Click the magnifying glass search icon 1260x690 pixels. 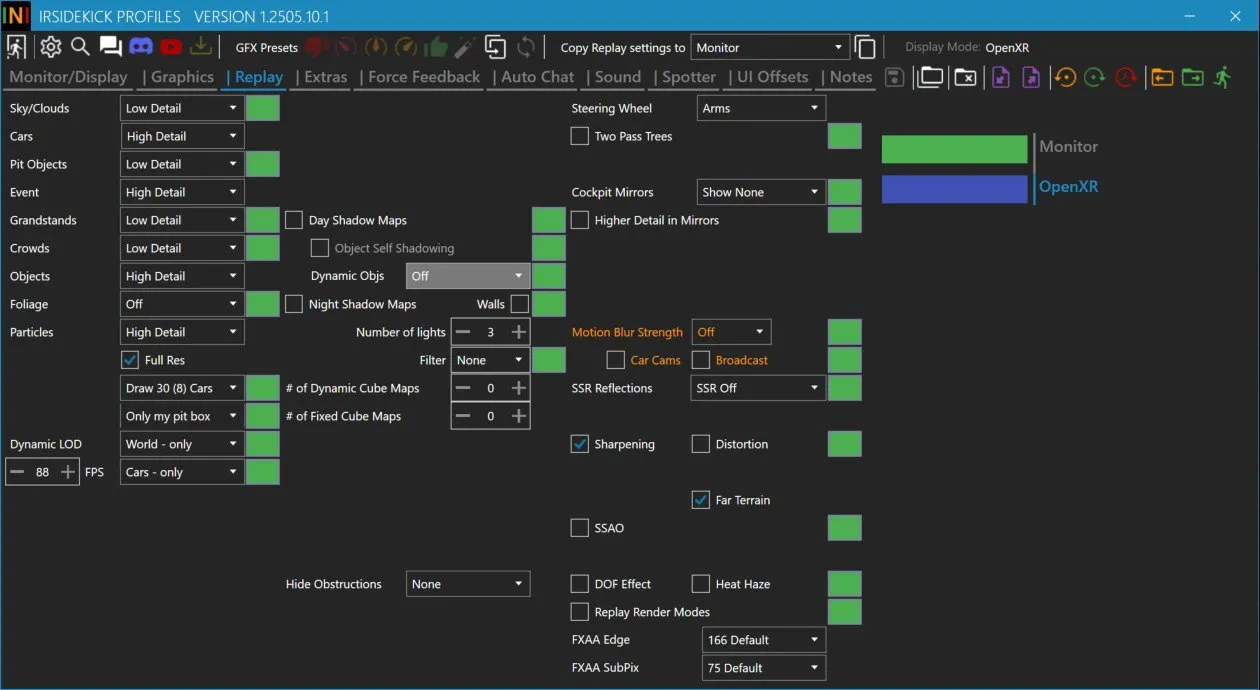pos(80,47)
